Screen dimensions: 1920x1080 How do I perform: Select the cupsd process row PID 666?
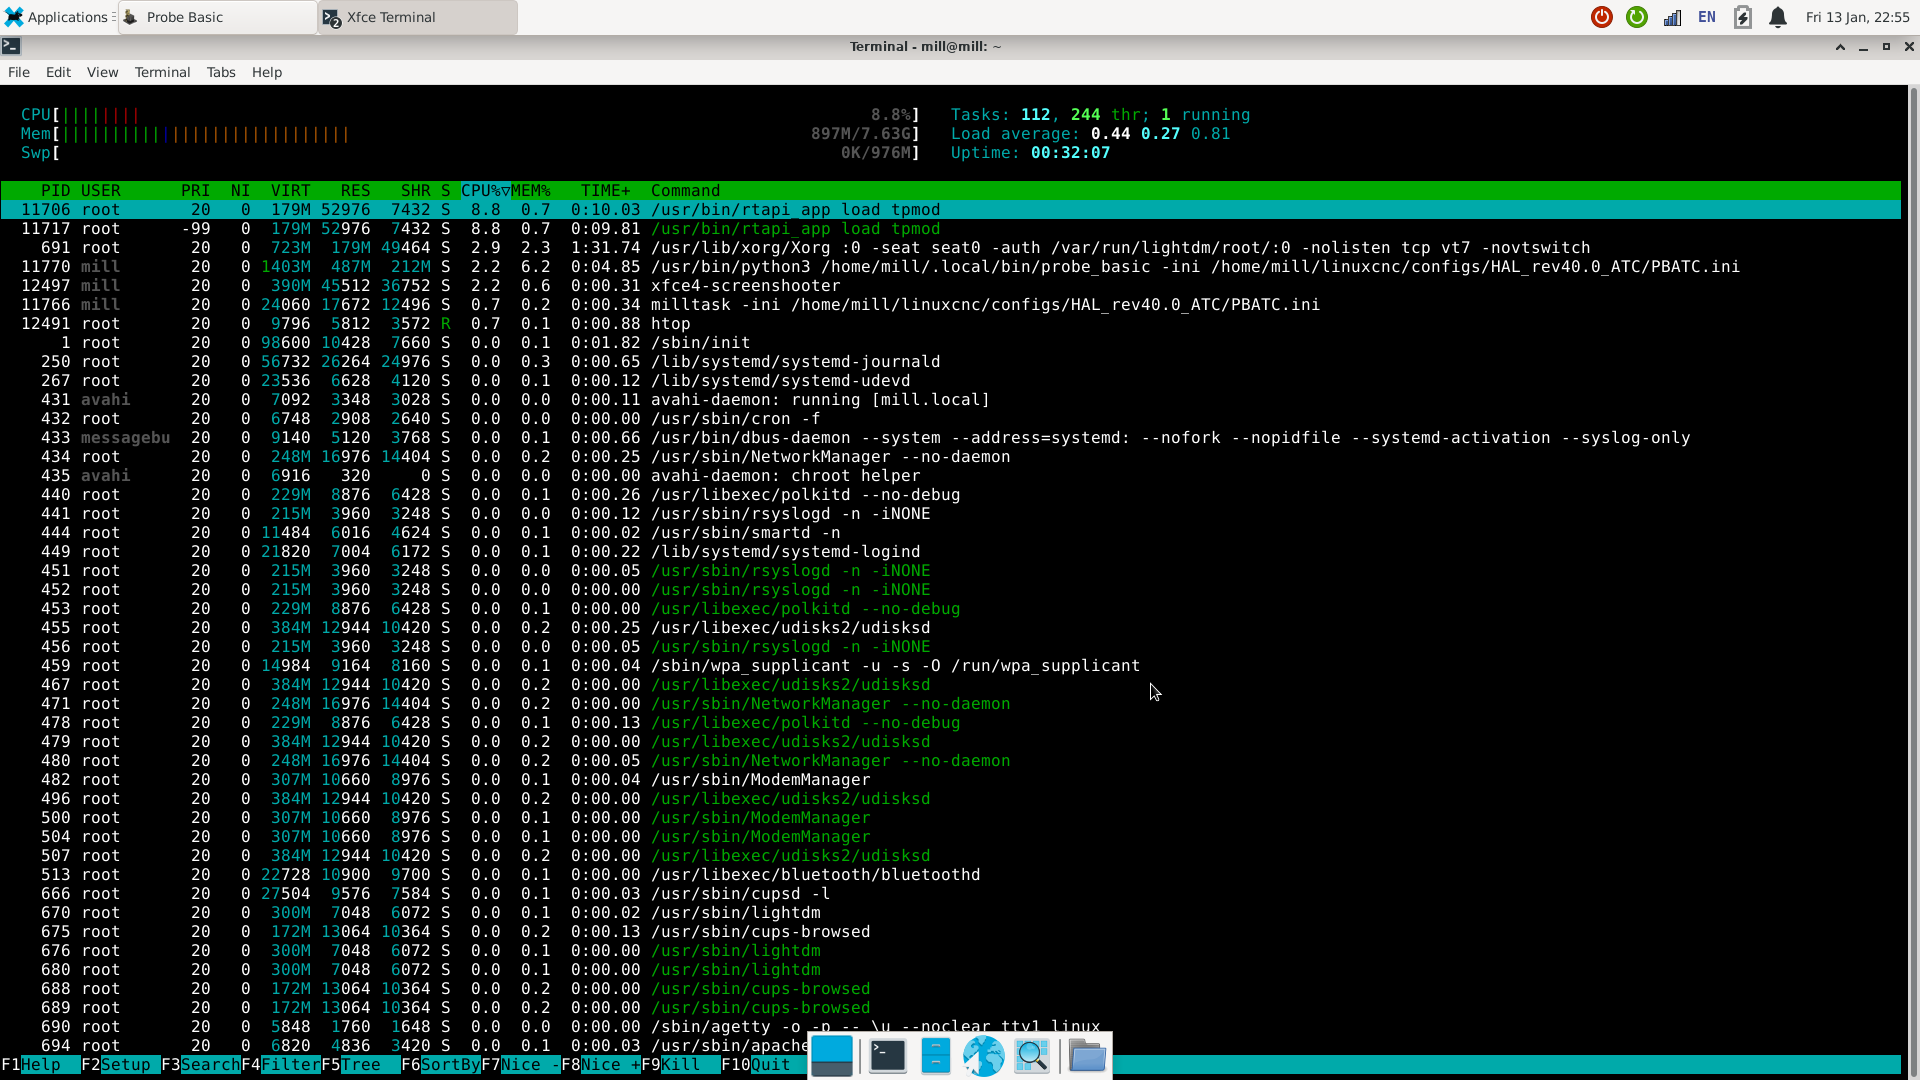pos(950,893)
